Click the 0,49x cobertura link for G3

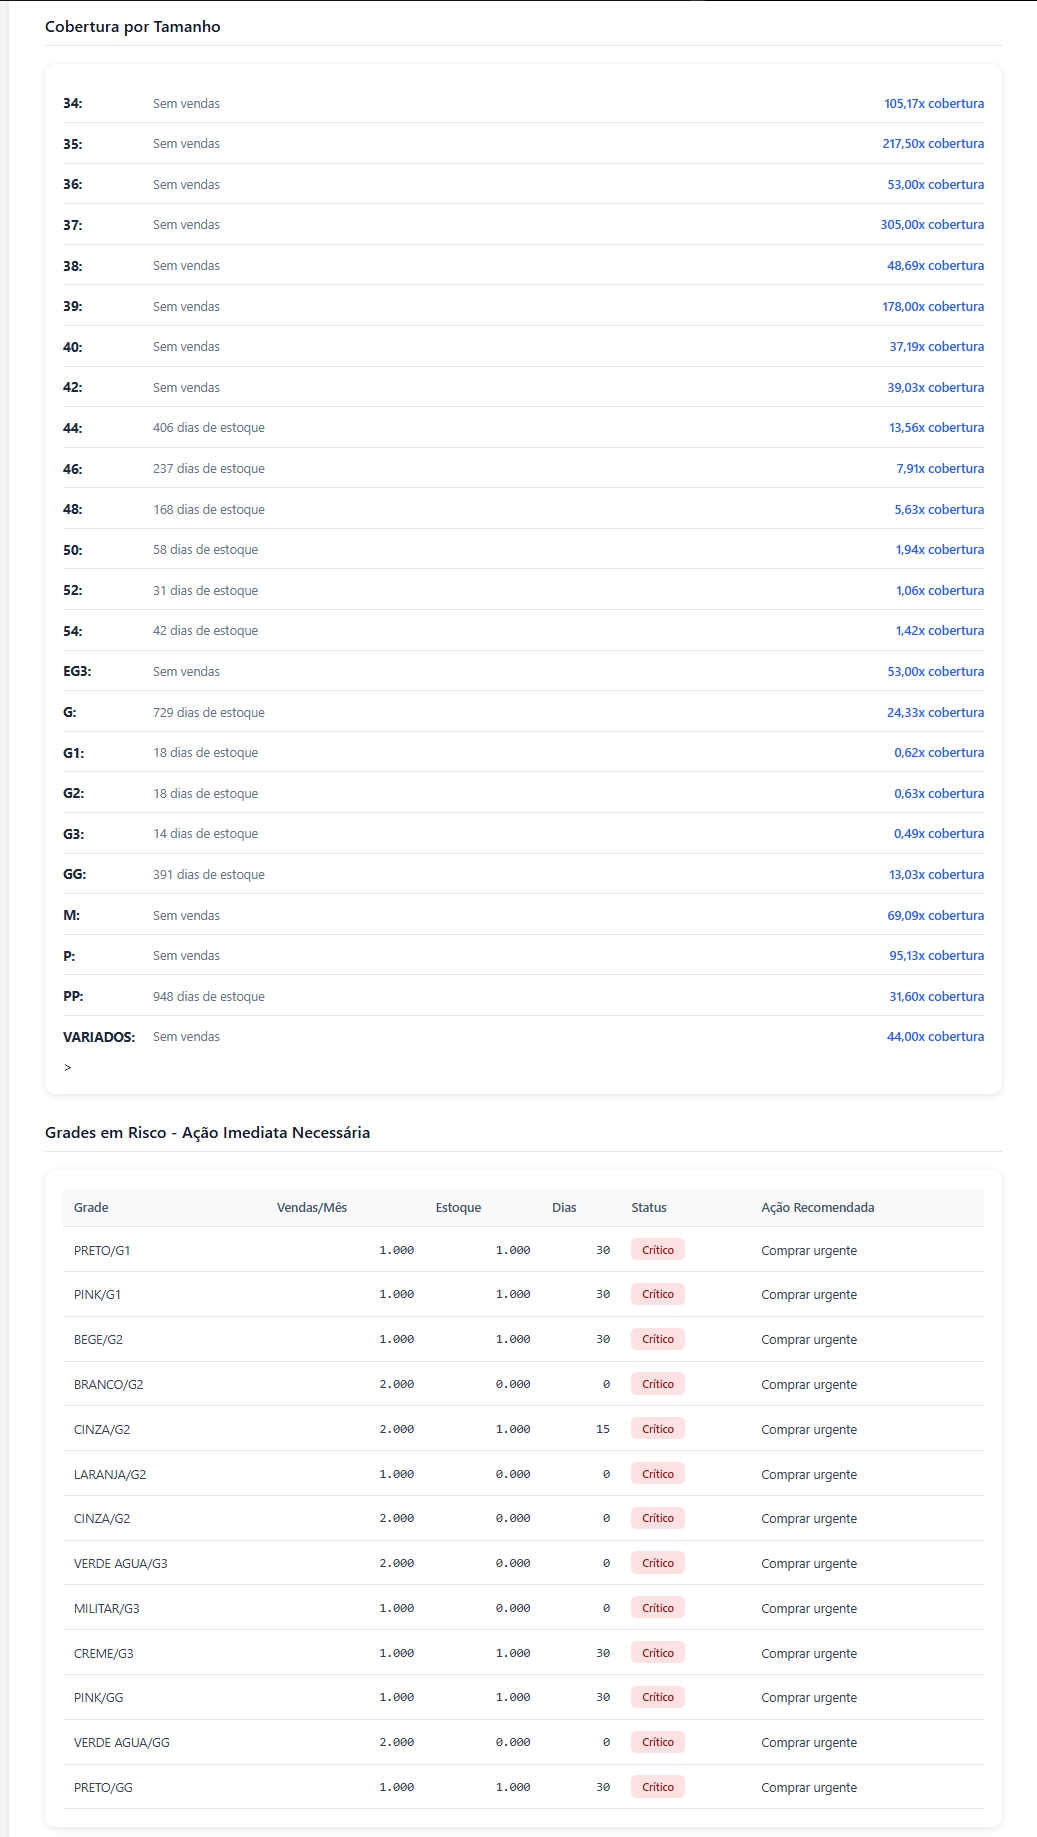coord(938,834)
